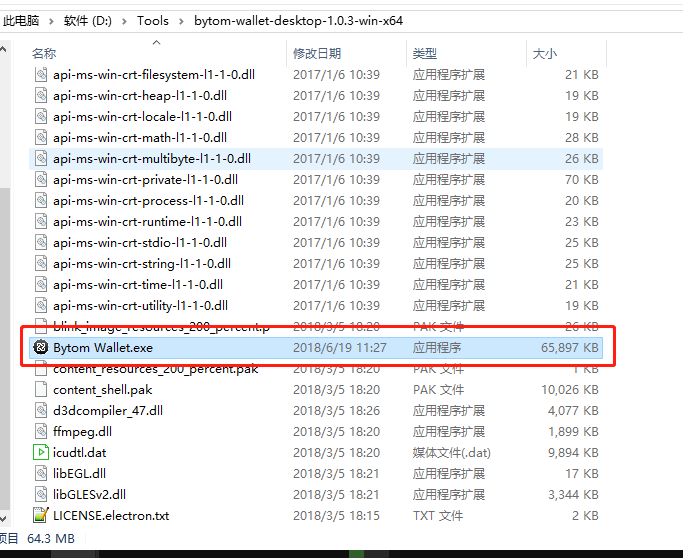Click the LICENSE.electron.txt notepad icon
683x558 pixels.
pos(41,515)
